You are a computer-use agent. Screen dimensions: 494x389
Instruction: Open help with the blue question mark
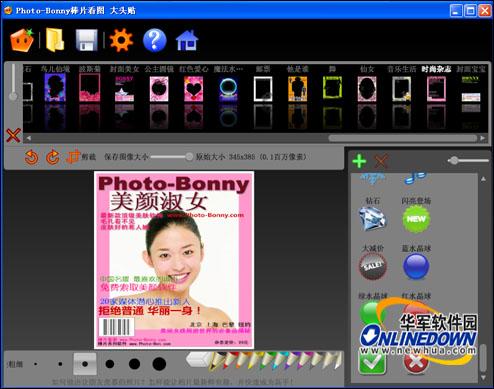155,40
